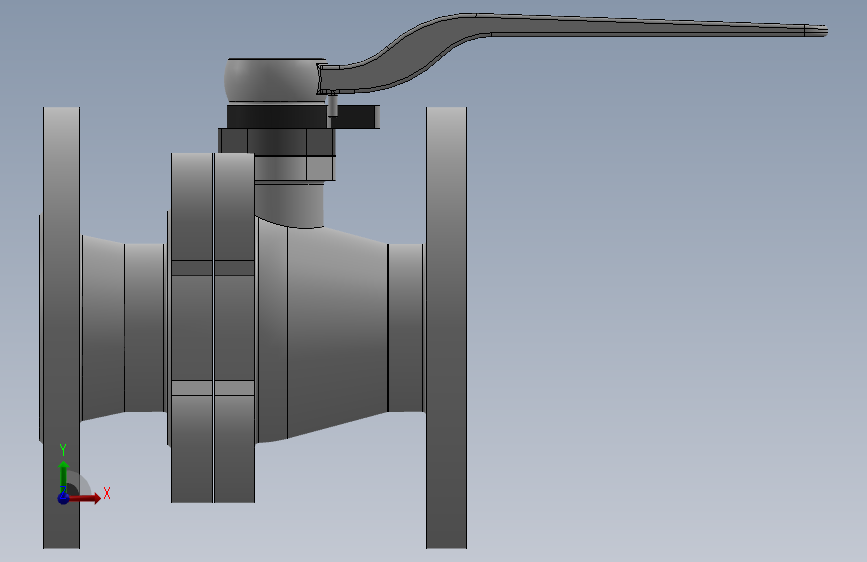Image resolution: width=867 pixels, height=562 pixels.
Task: Select the right end flange of valve
Action: (446, 327)
